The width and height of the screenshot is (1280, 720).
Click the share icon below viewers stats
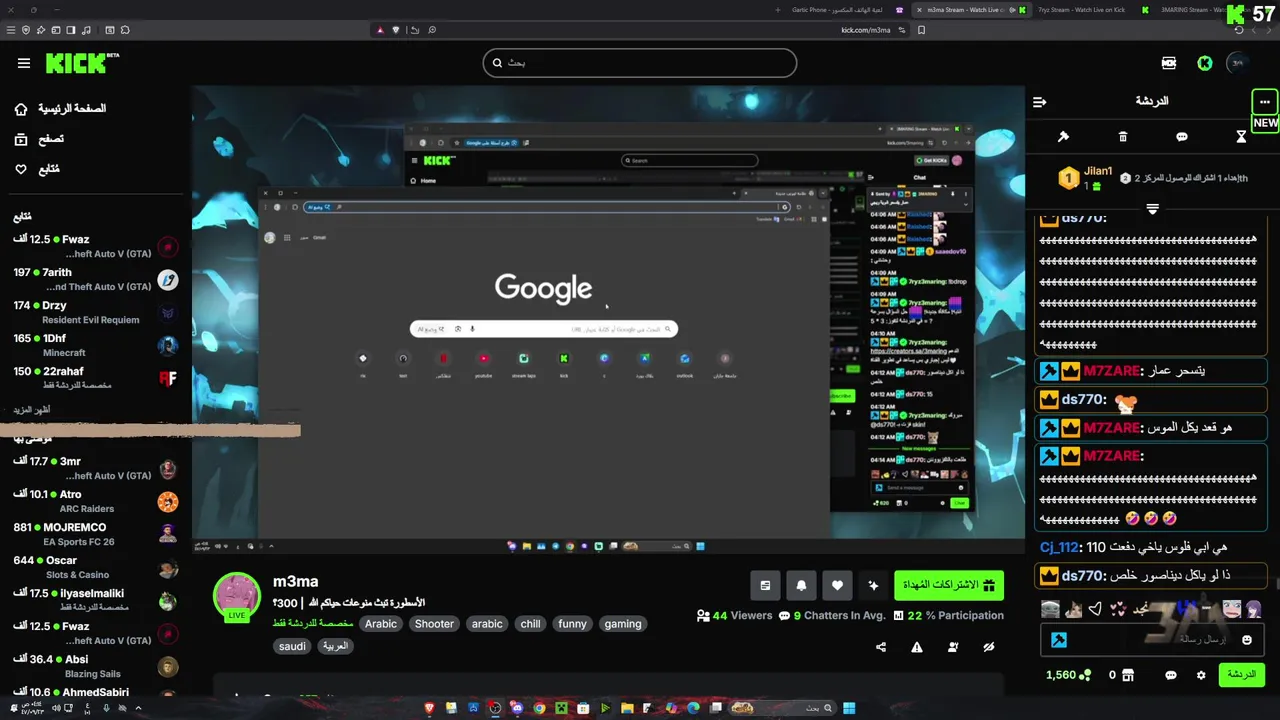pyautogui.click(x=881, y=647)
